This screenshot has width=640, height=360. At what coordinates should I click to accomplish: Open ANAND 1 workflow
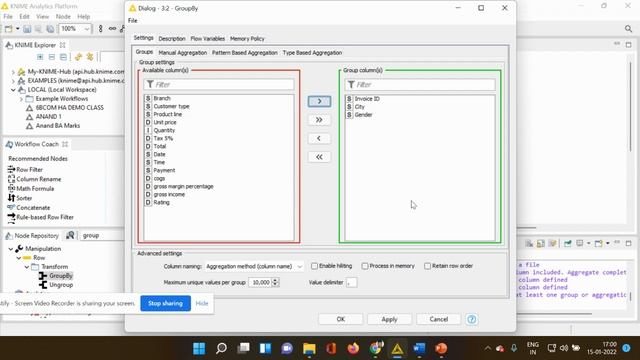(x=48, y=116)
